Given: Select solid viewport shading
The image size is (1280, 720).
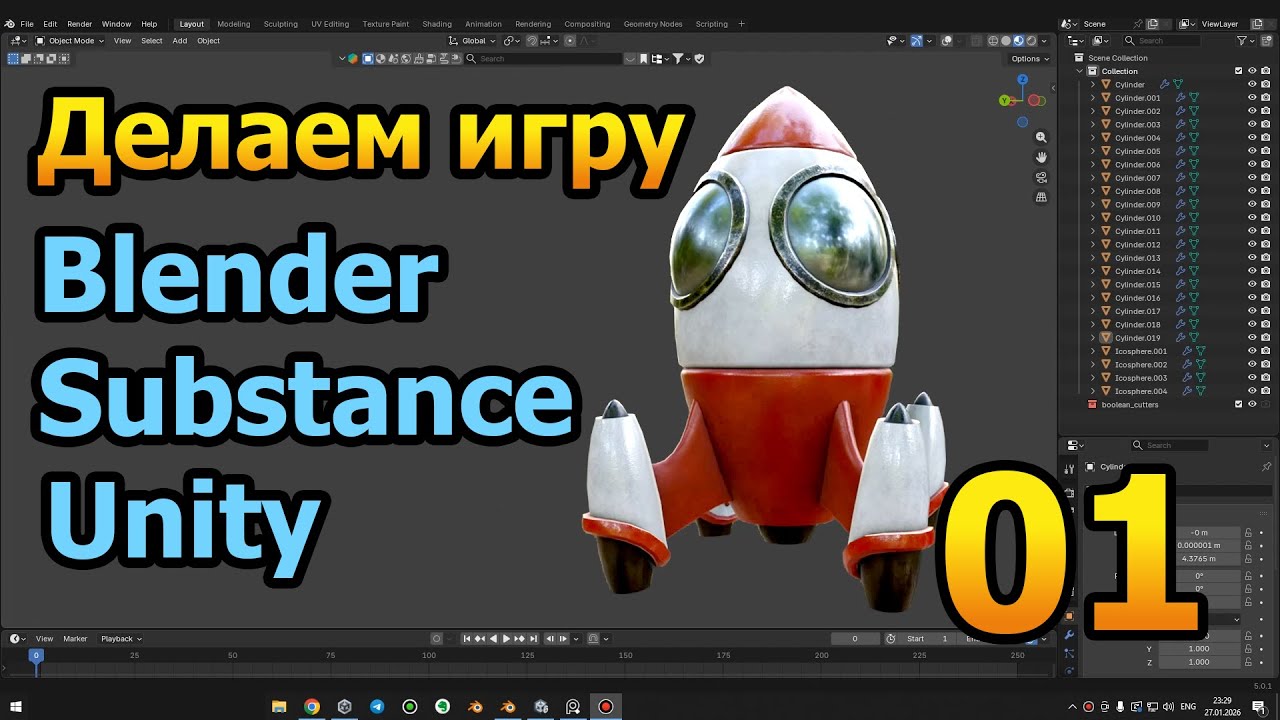Looking at the screenshot, I should (x=1006, y=41).
